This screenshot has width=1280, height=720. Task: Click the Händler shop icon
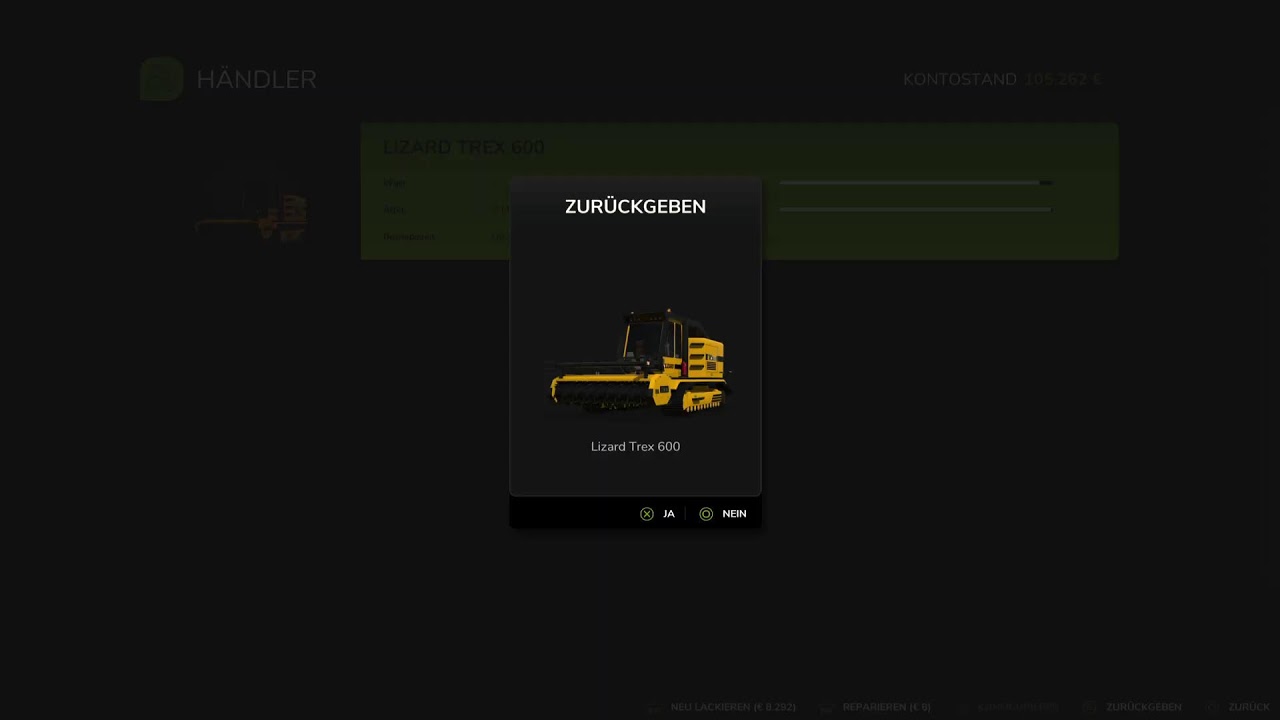click(x=161, y=79)
